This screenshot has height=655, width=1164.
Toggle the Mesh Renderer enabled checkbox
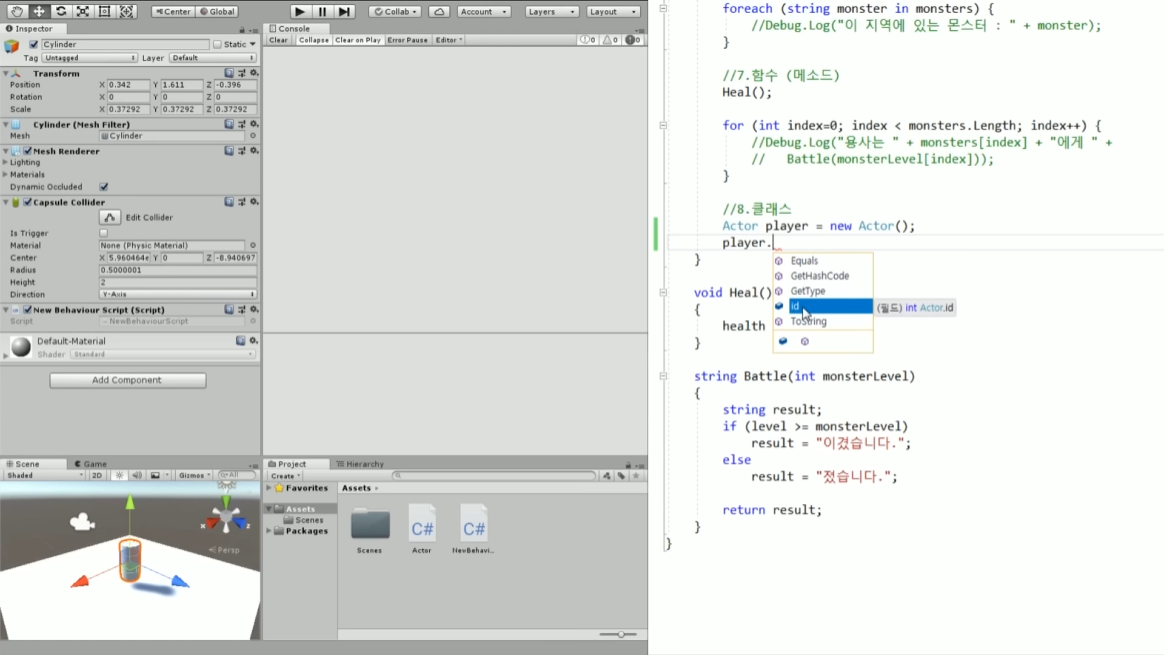(x=27, y=151)
